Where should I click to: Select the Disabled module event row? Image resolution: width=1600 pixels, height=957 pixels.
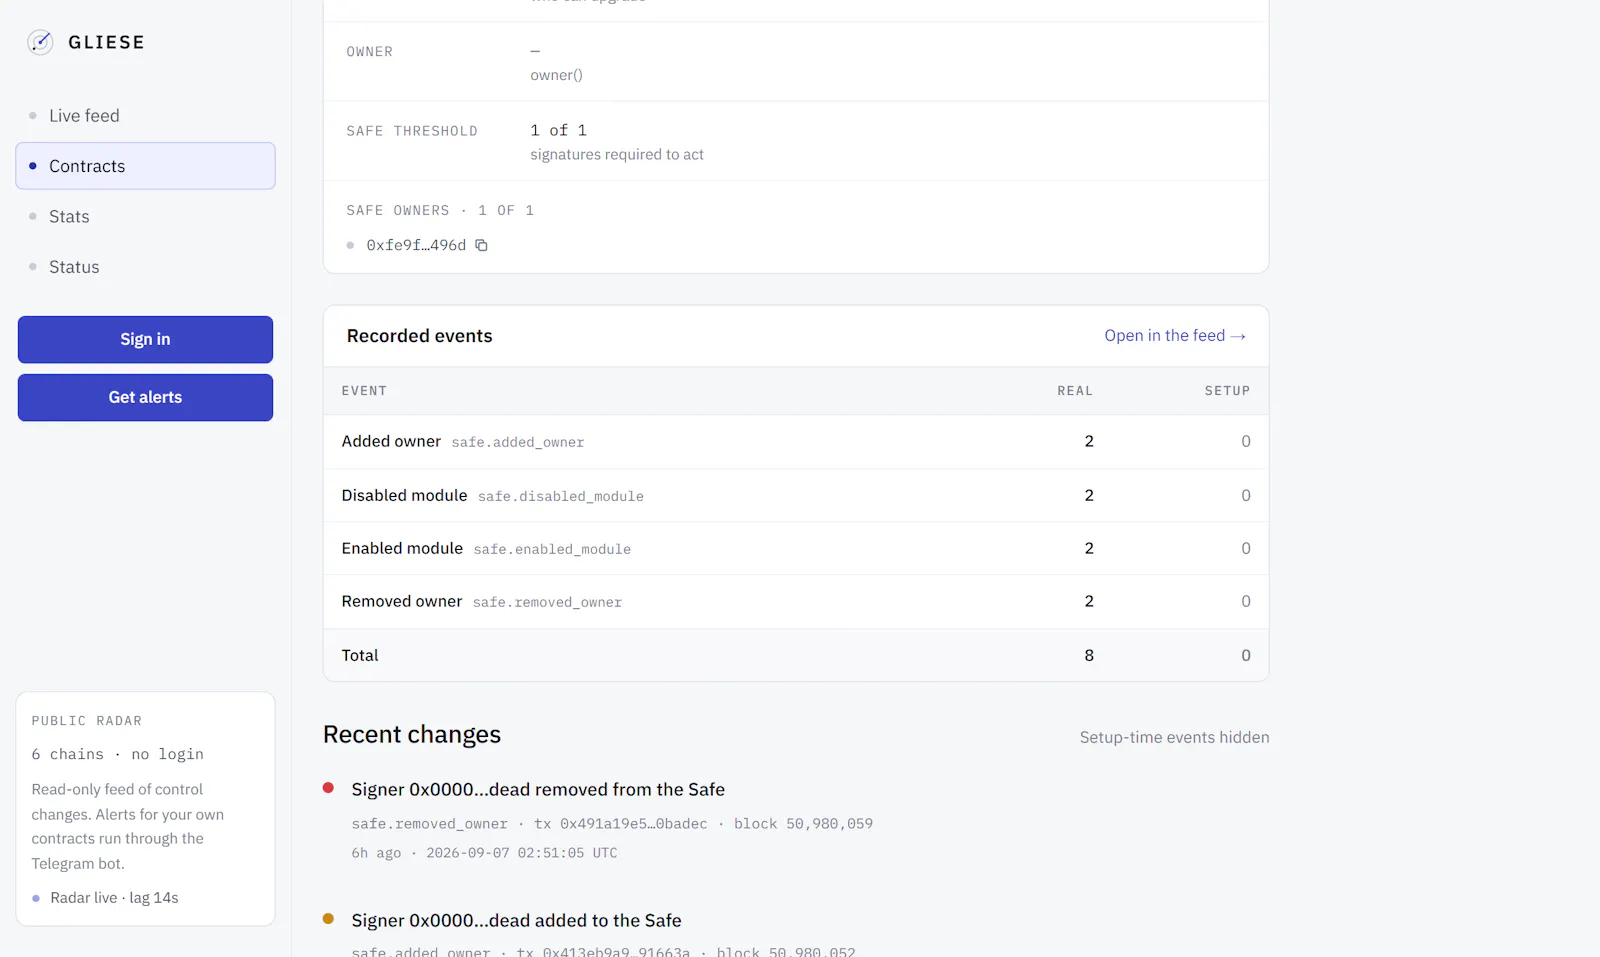[796, 495]
